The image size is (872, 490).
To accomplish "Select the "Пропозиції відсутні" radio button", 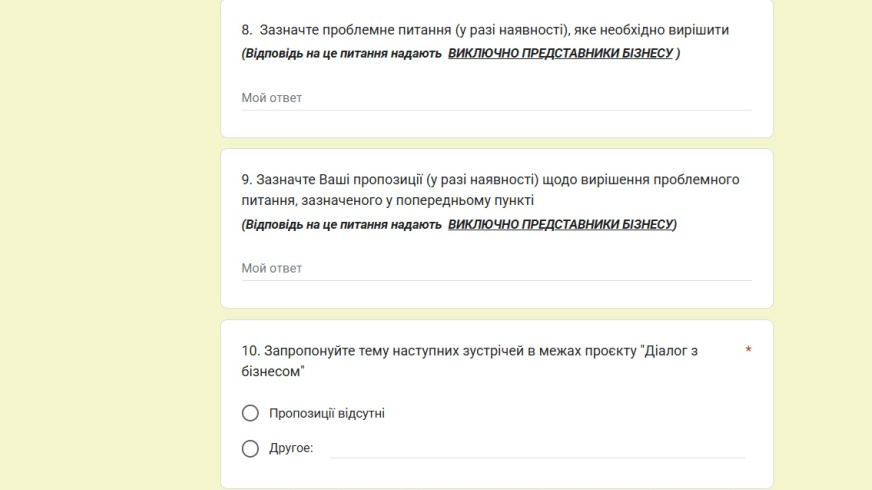I will click(x=250, y=413).
